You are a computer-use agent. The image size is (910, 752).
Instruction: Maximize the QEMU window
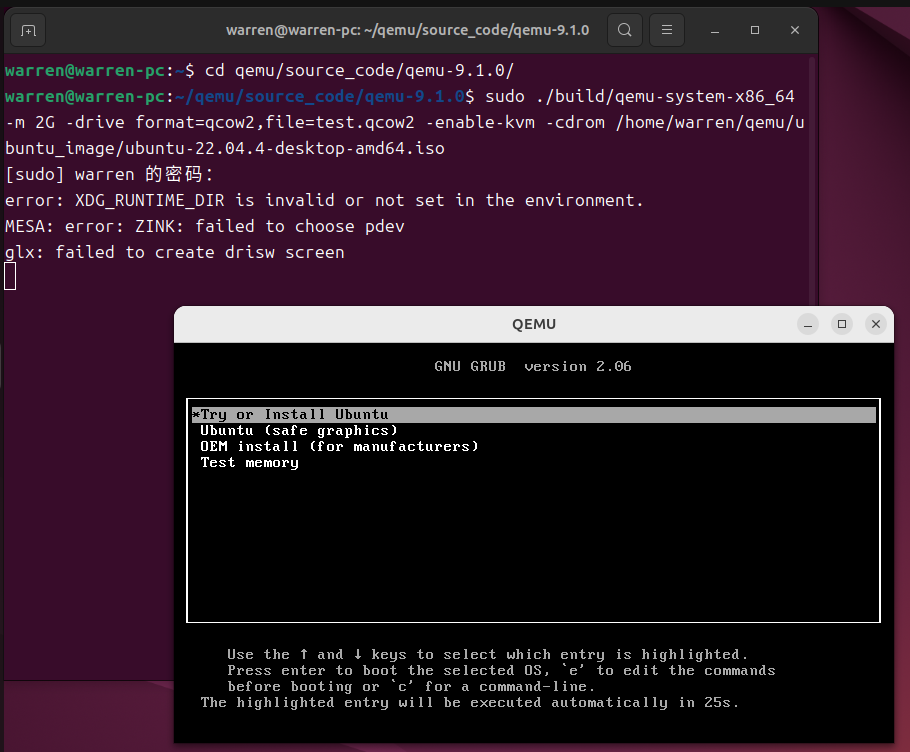coord(842,324)
